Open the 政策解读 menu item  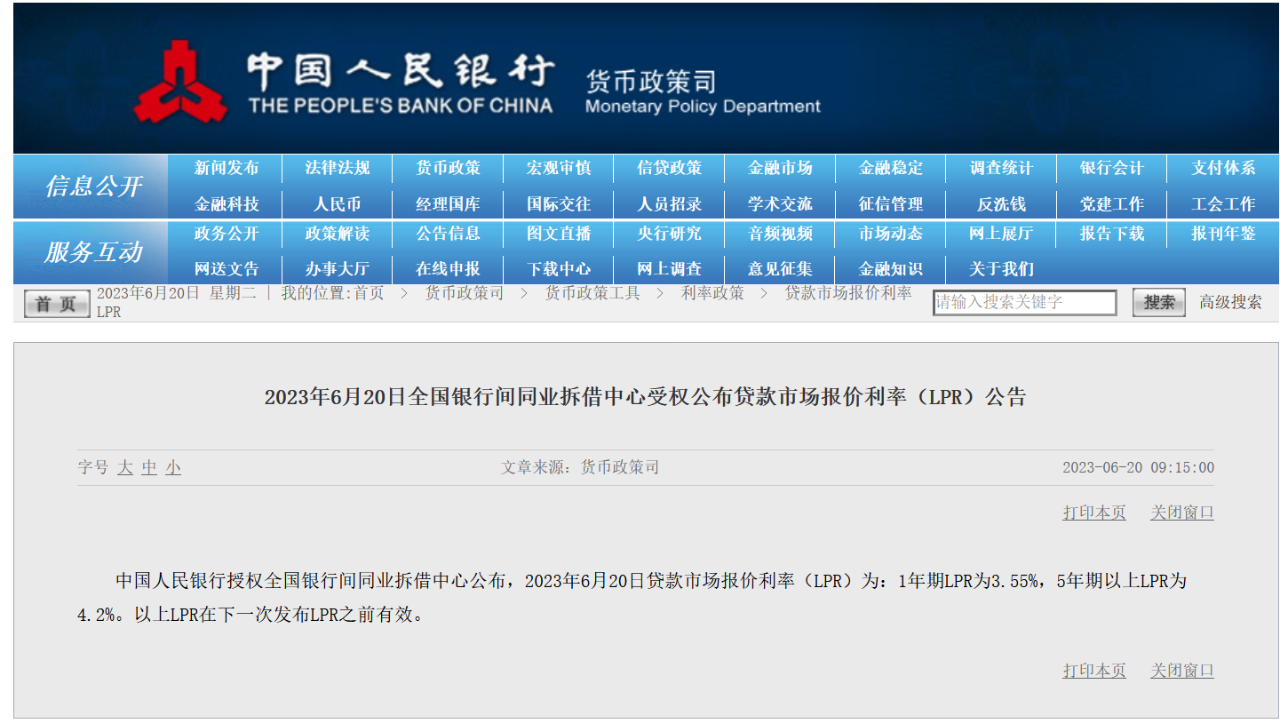tap(337, 233)
